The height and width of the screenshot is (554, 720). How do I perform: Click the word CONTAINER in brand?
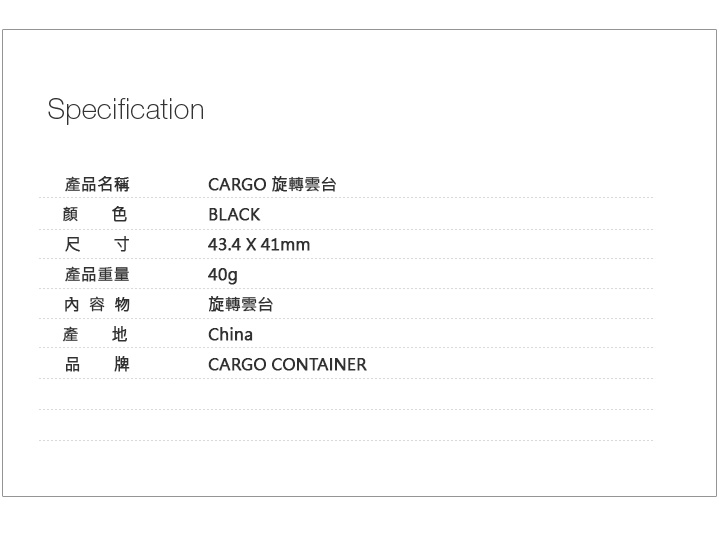(319, 364)
